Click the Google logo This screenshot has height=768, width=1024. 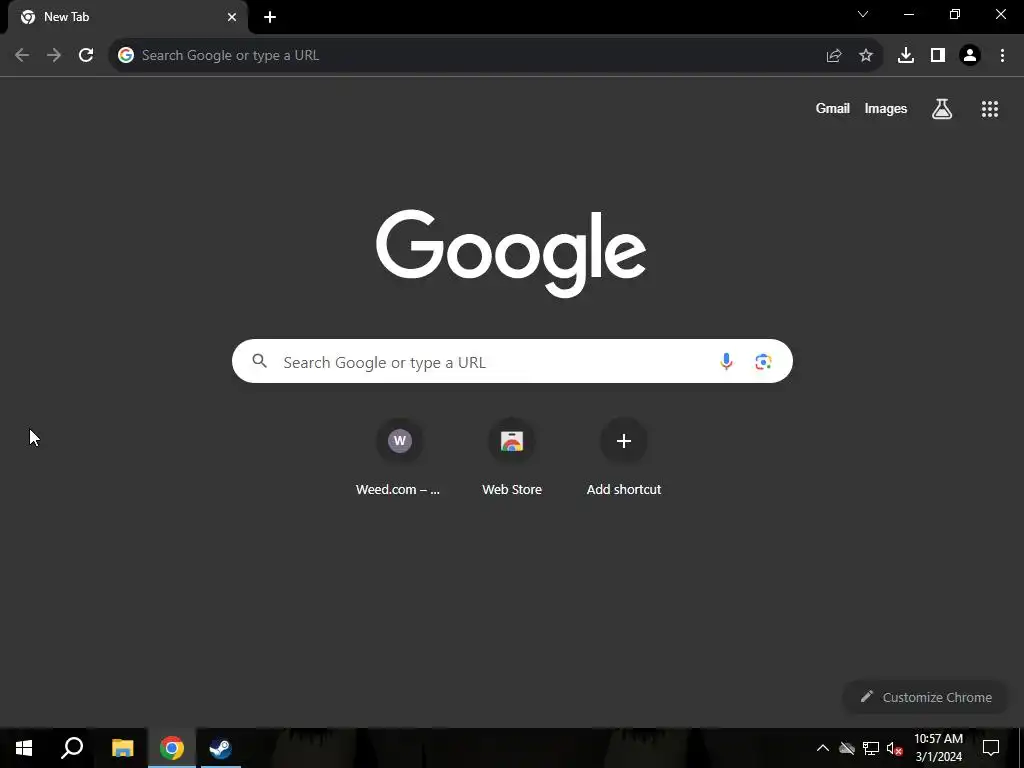[x=511, y=253]
